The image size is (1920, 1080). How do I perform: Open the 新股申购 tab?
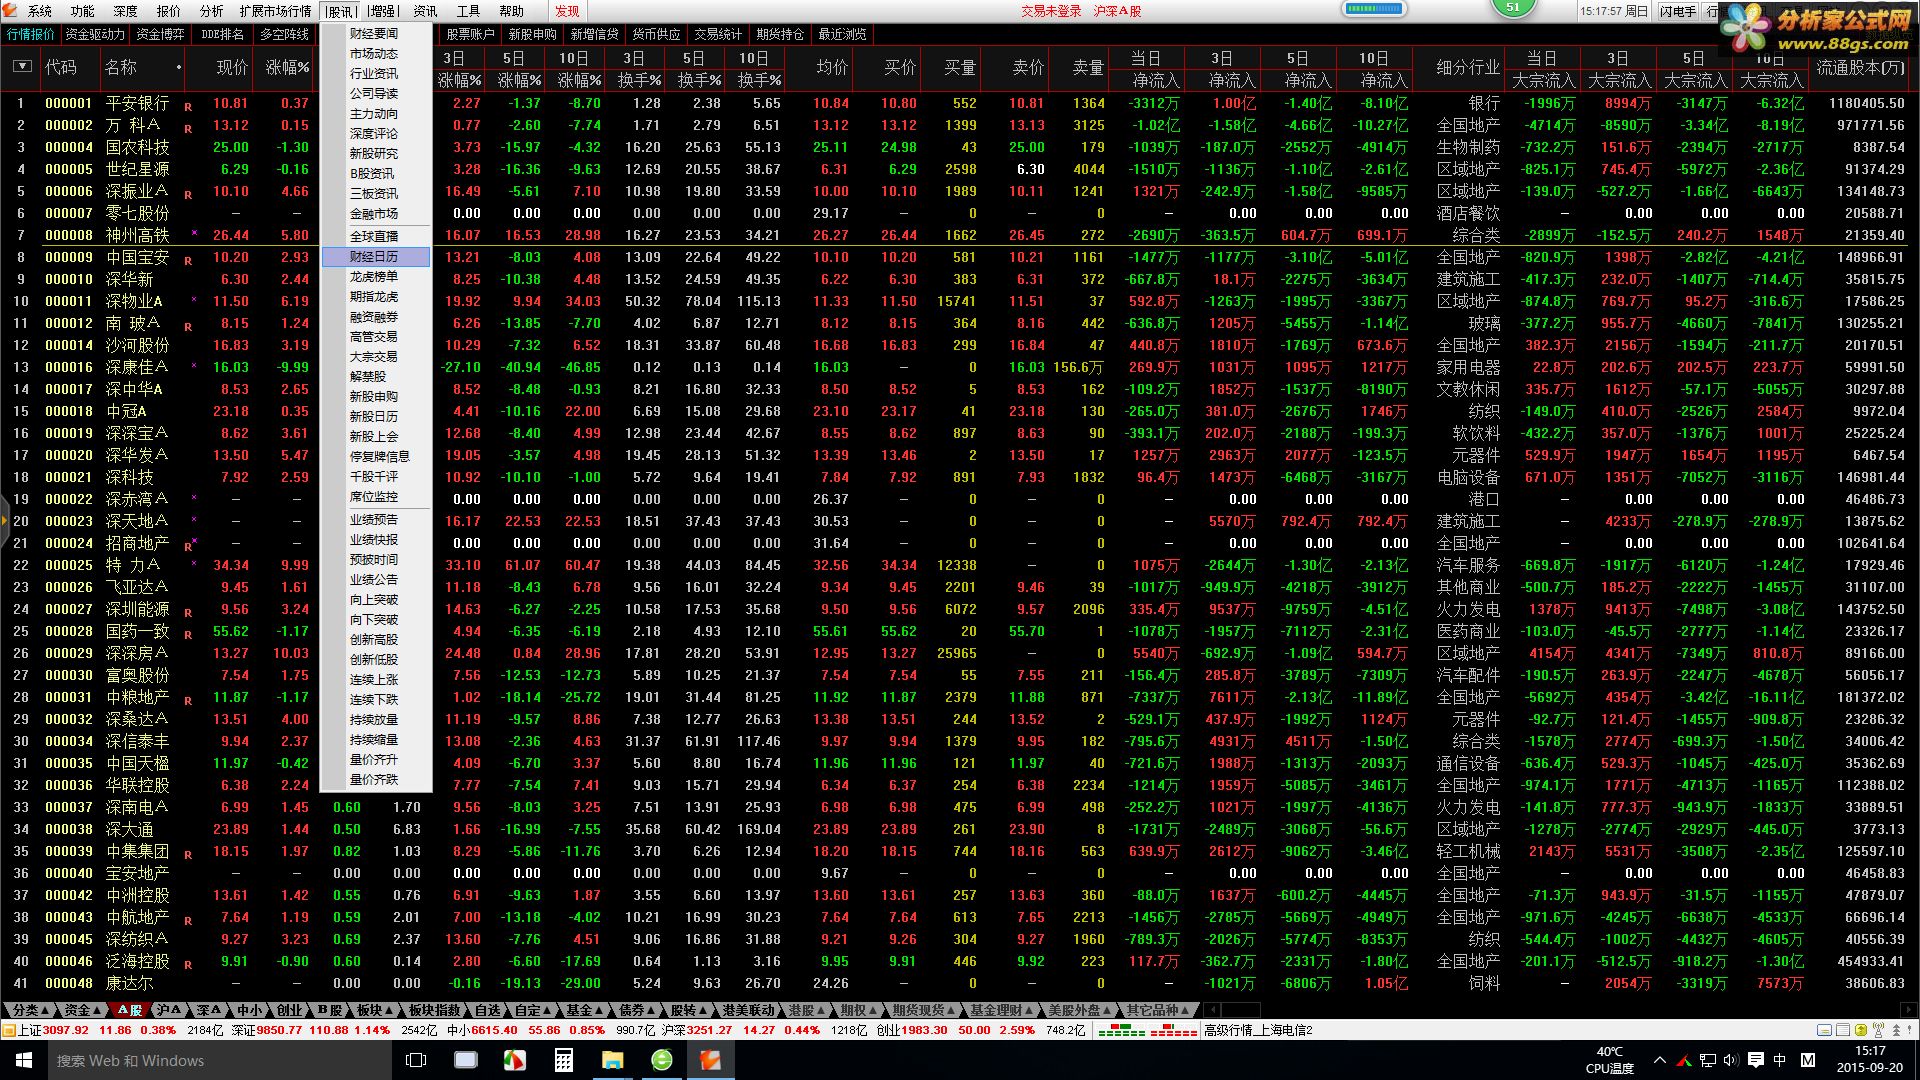532,34
